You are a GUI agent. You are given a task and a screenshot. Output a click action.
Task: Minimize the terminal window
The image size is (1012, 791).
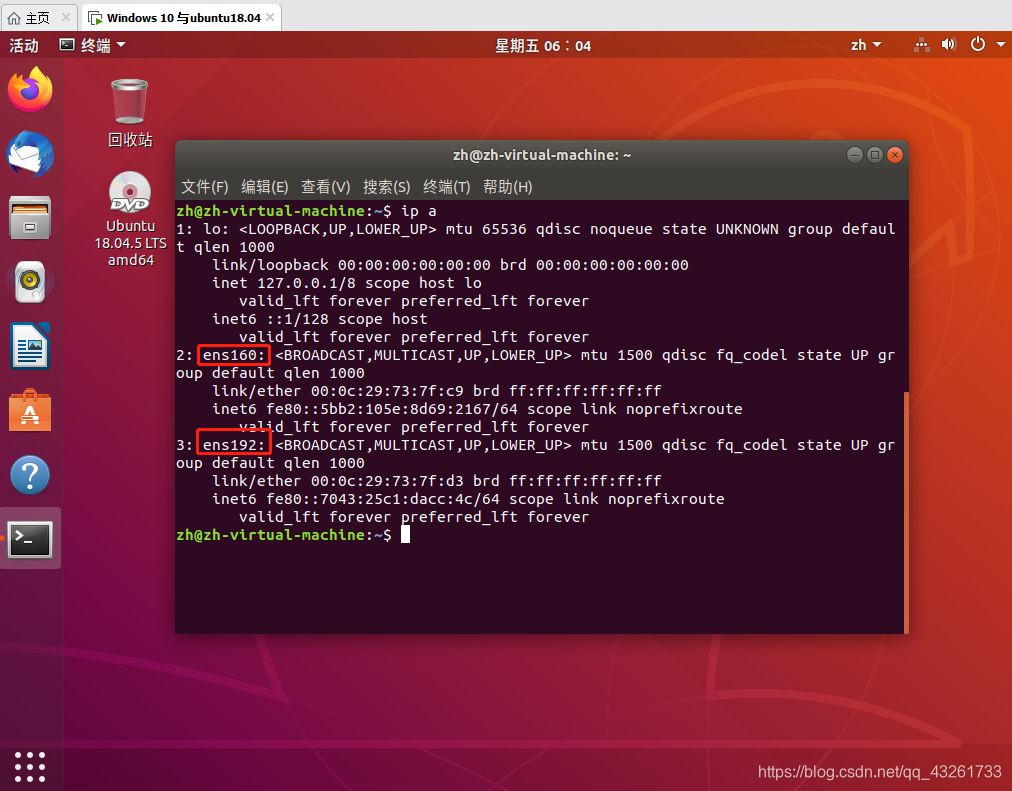tap(855, 155)
